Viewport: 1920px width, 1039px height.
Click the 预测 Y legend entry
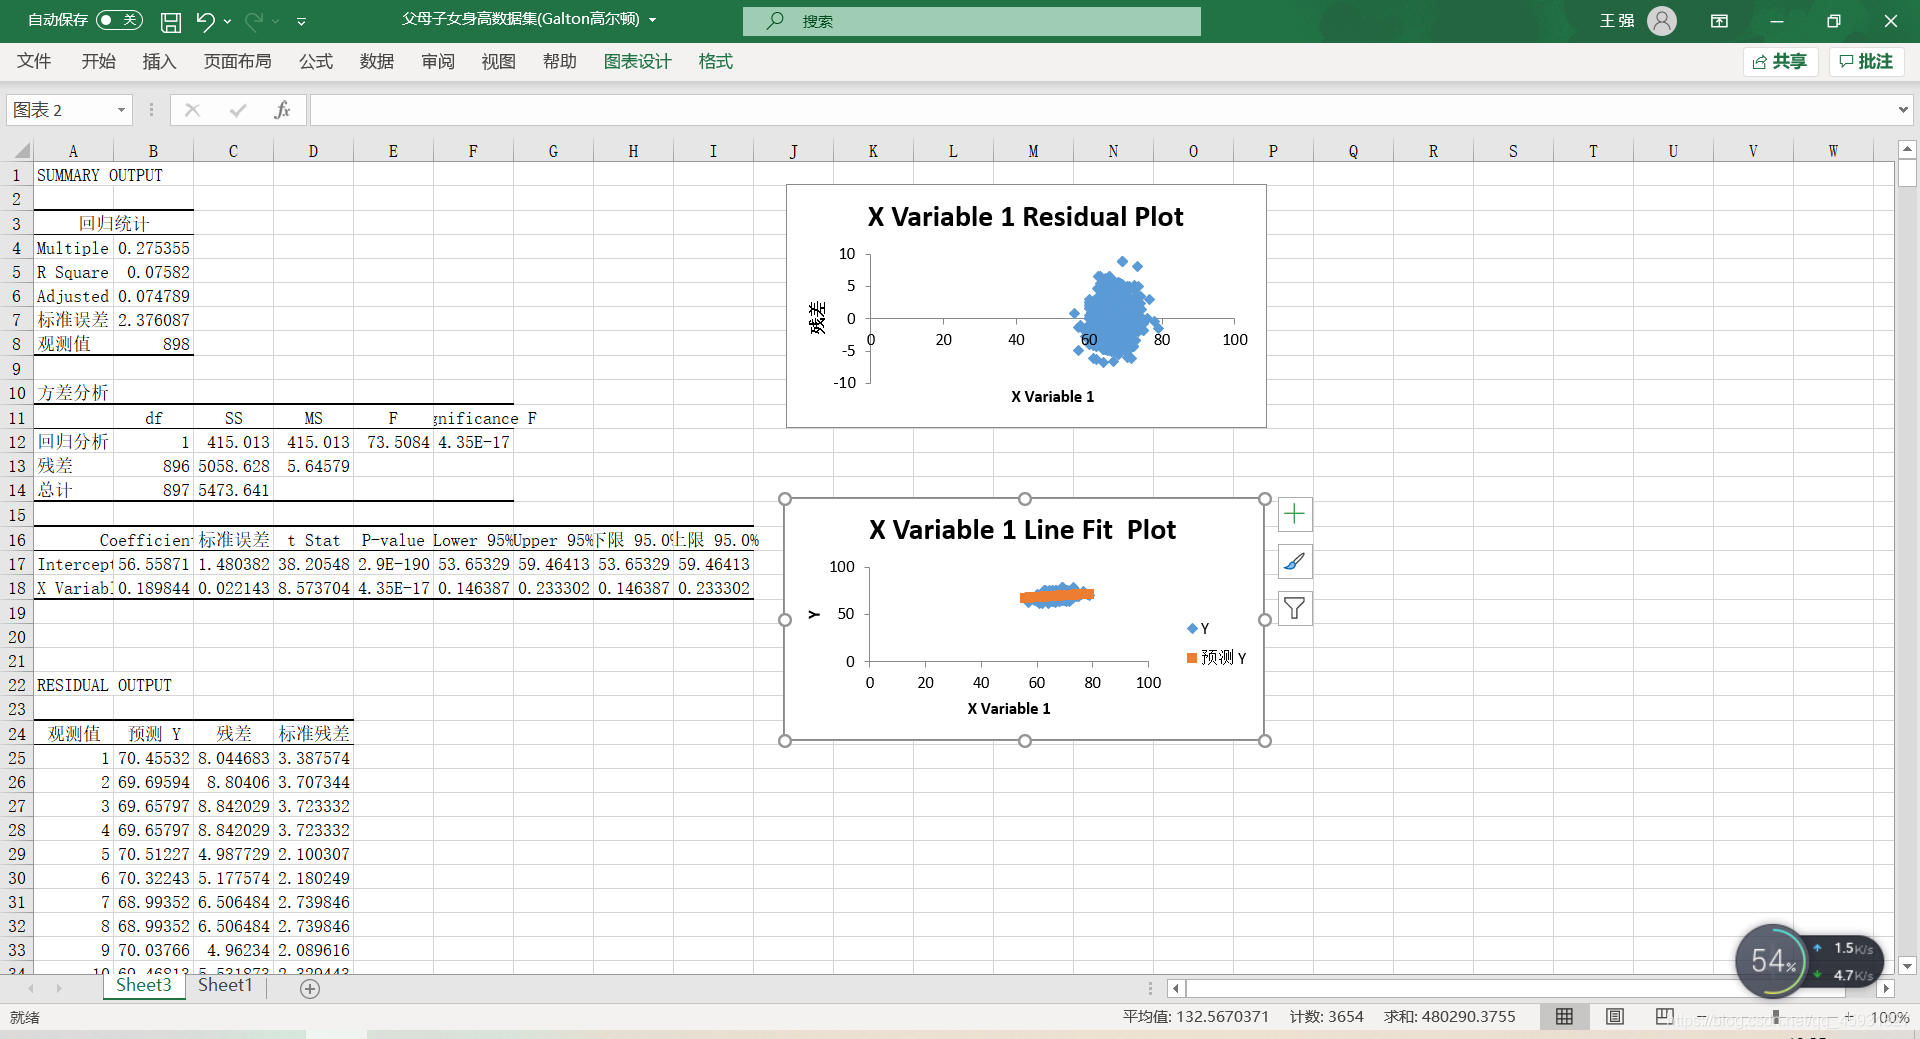pos(1217,658)
